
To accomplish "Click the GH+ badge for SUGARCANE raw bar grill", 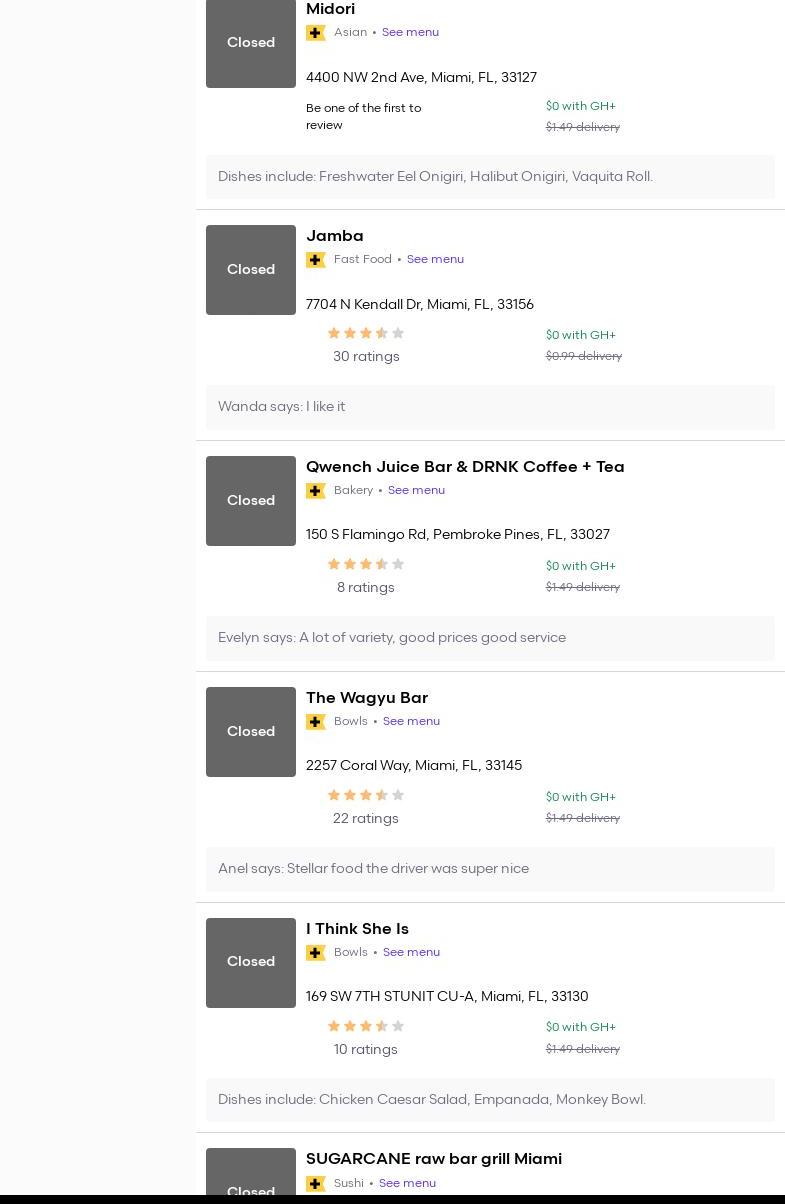I will click(x=316, y=1184).
